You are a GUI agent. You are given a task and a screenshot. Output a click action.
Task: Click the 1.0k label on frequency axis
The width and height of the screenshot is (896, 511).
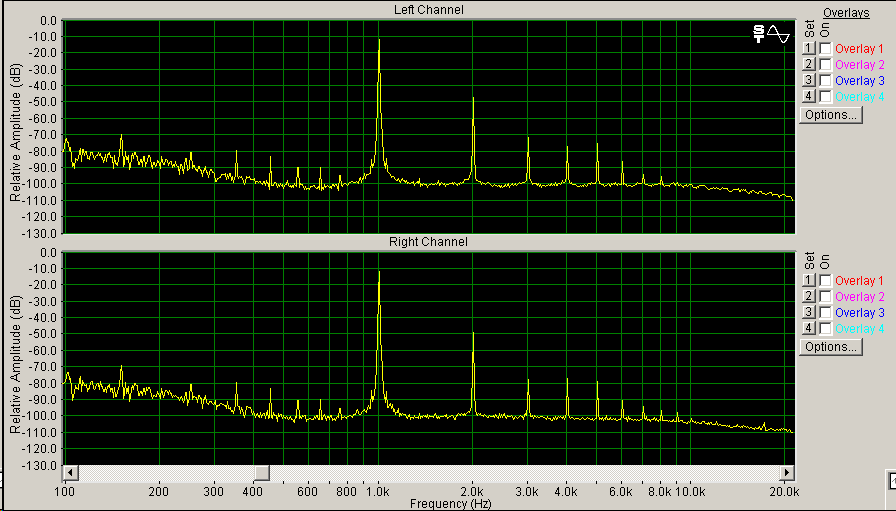tap(378, 492)
